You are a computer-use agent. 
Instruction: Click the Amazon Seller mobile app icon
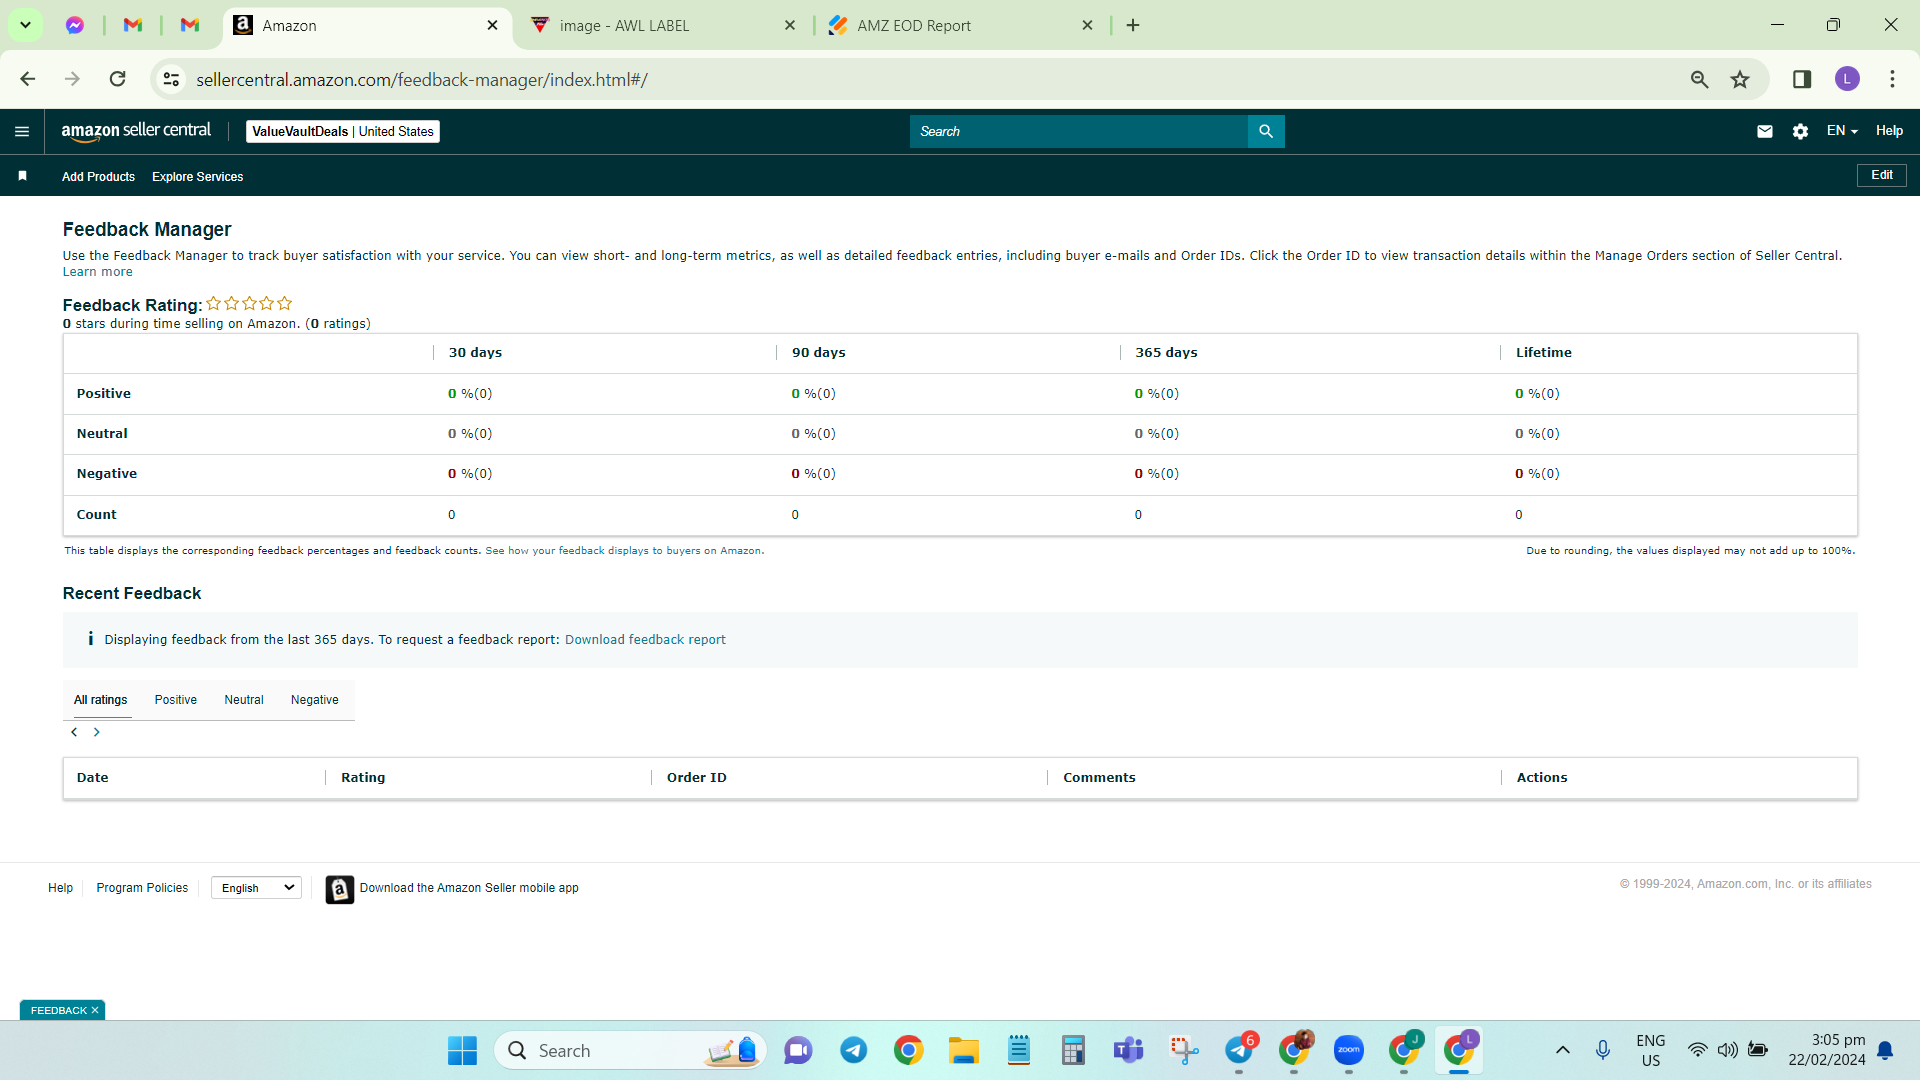[340, 889]
